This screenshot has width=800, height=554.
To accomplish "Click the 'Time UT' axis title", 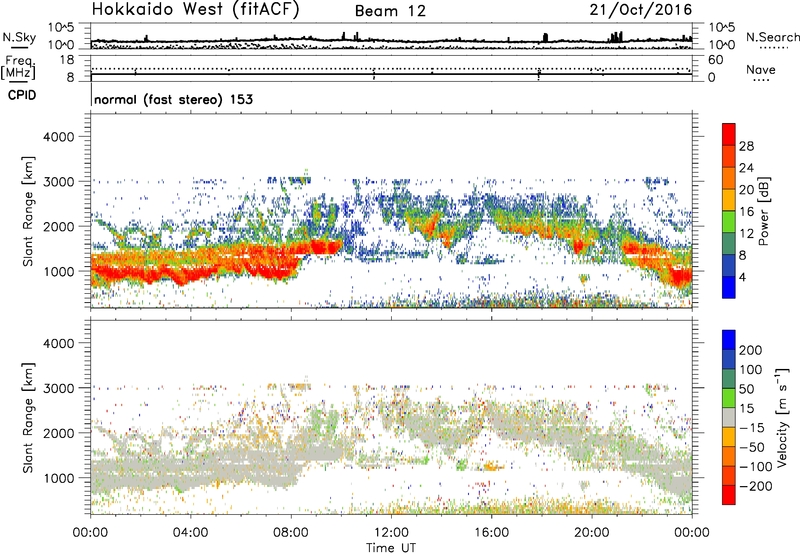I will (x=391, y=548).
